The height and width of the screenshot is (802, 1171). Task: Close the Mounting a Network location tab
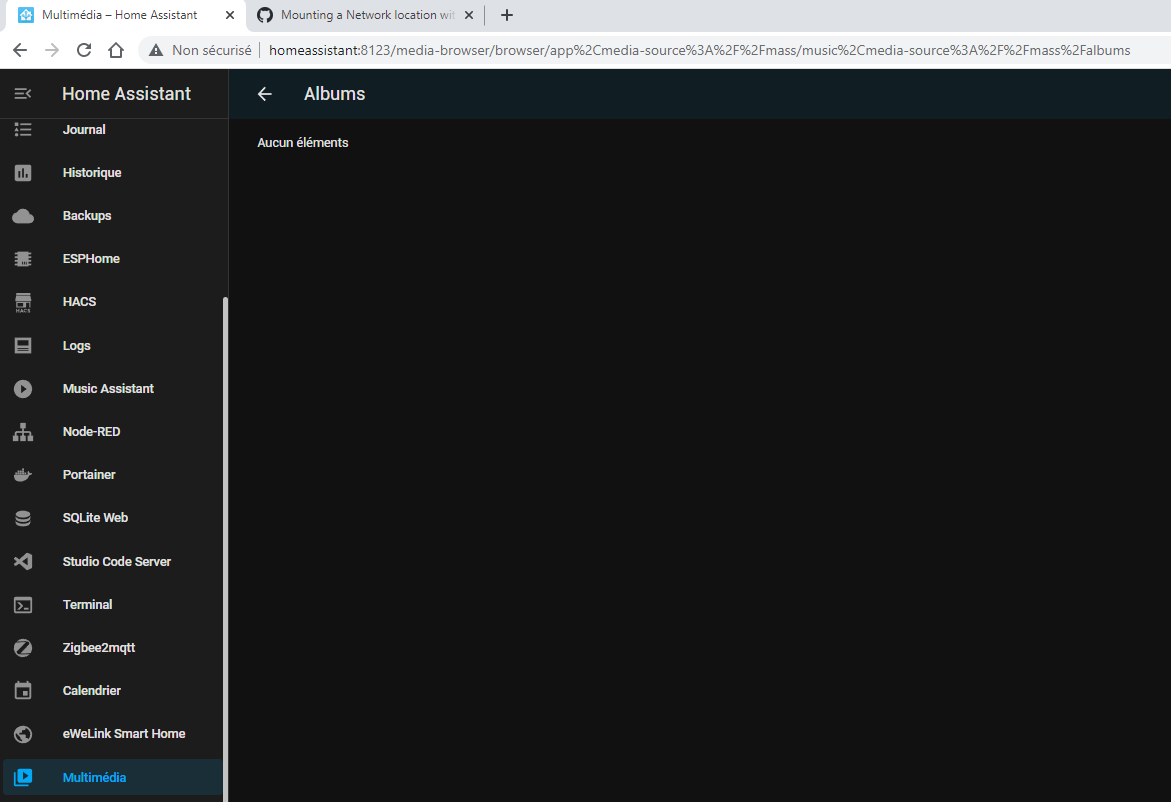point(469,15)
